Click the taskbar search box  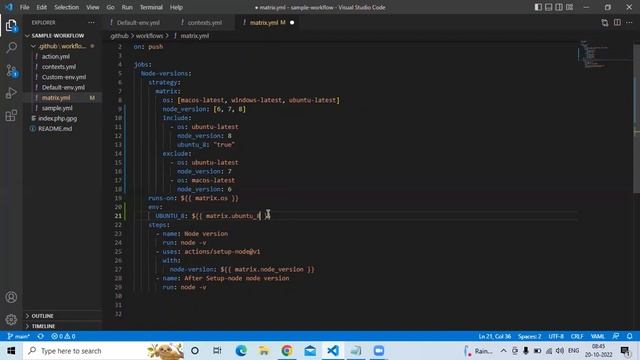[x=104, y=351]
